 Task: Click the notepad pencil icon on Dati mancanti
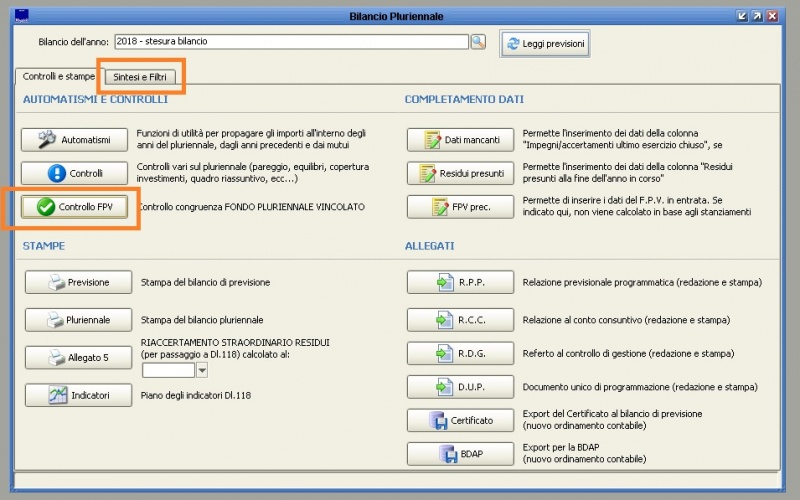tap(432, 140)
